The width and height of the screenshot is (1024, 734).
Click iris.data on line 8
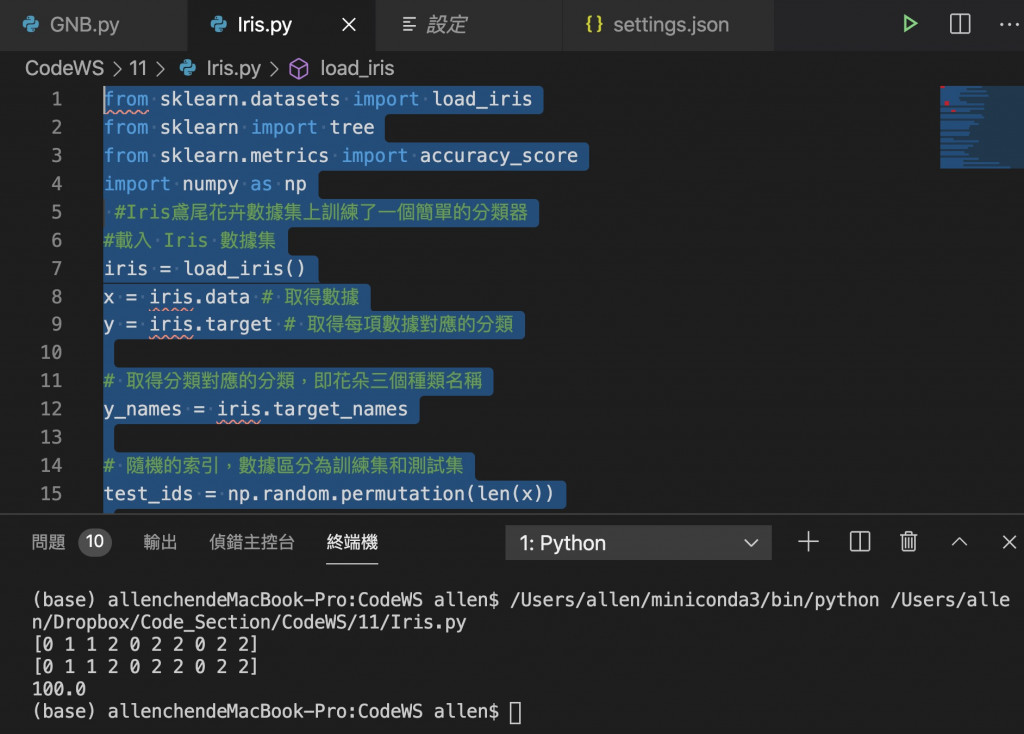[x=199, y=297]
